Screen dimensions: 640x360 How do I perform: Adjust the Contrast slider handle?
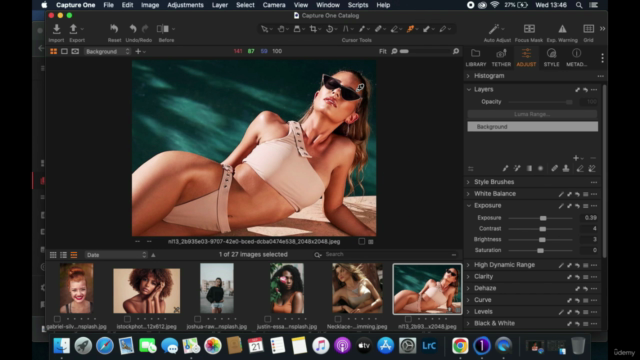[542, 229]
